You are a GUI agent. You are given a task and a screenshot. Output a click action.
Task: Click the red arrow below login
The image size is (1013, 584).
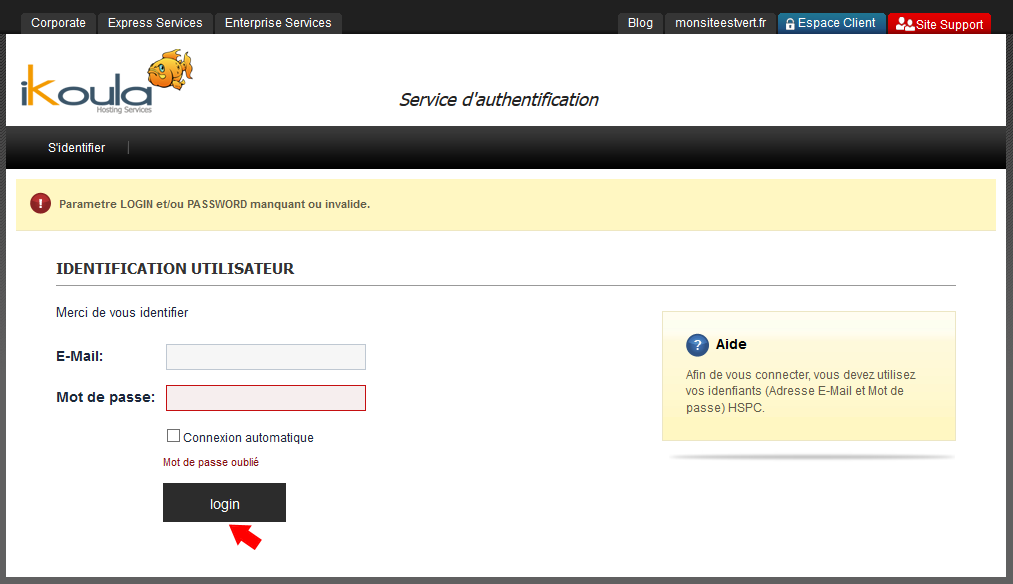coord(246,536)
